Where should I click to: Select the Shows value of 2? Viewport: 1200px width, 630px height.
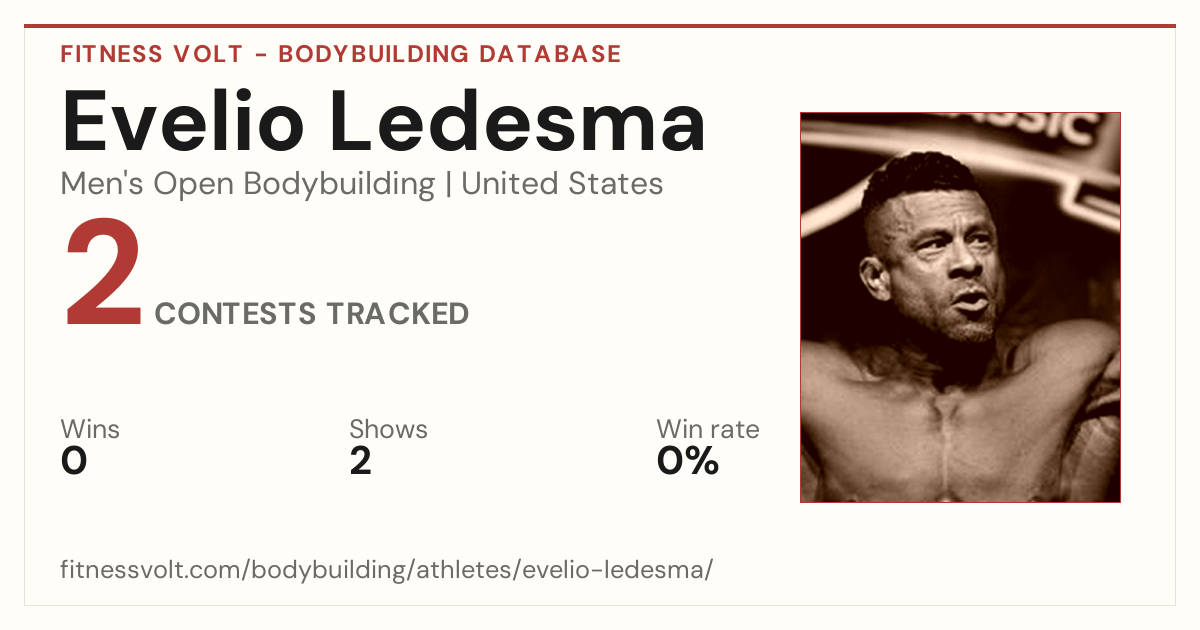(x=361, y=461)
